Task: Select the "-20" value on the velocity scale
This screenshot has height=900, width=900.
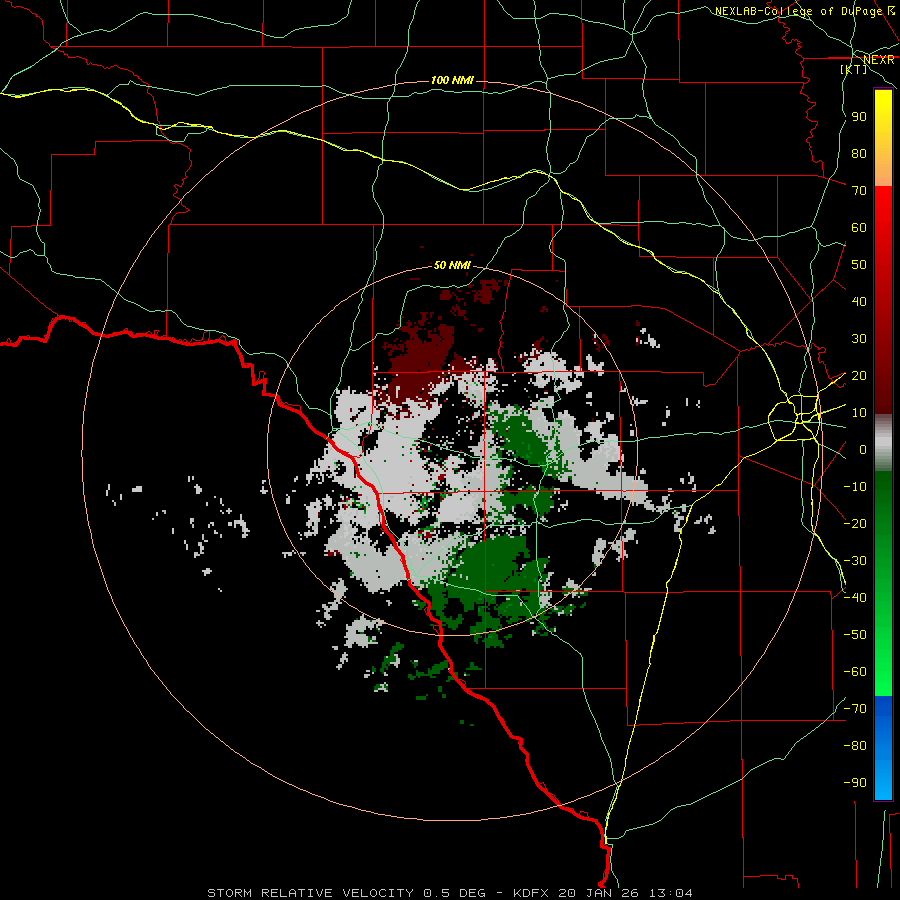Action: click(855, 523)
